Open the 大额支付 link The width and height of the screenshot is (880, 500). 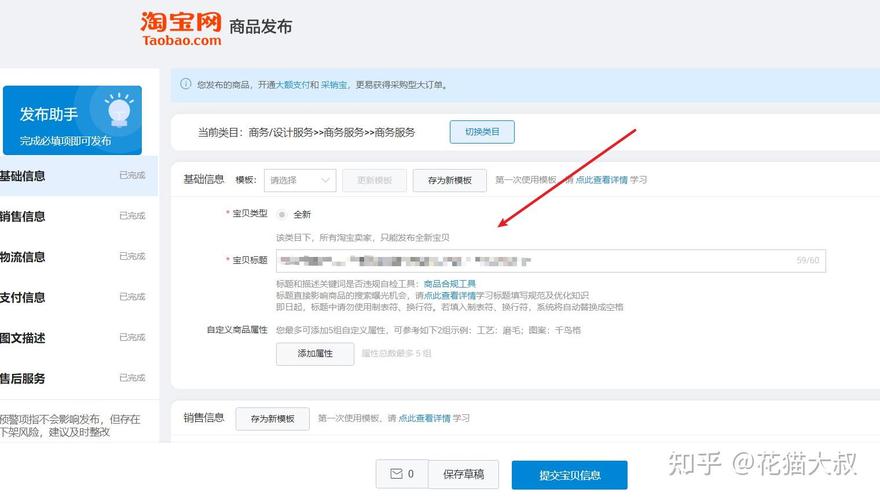[291, 85]
